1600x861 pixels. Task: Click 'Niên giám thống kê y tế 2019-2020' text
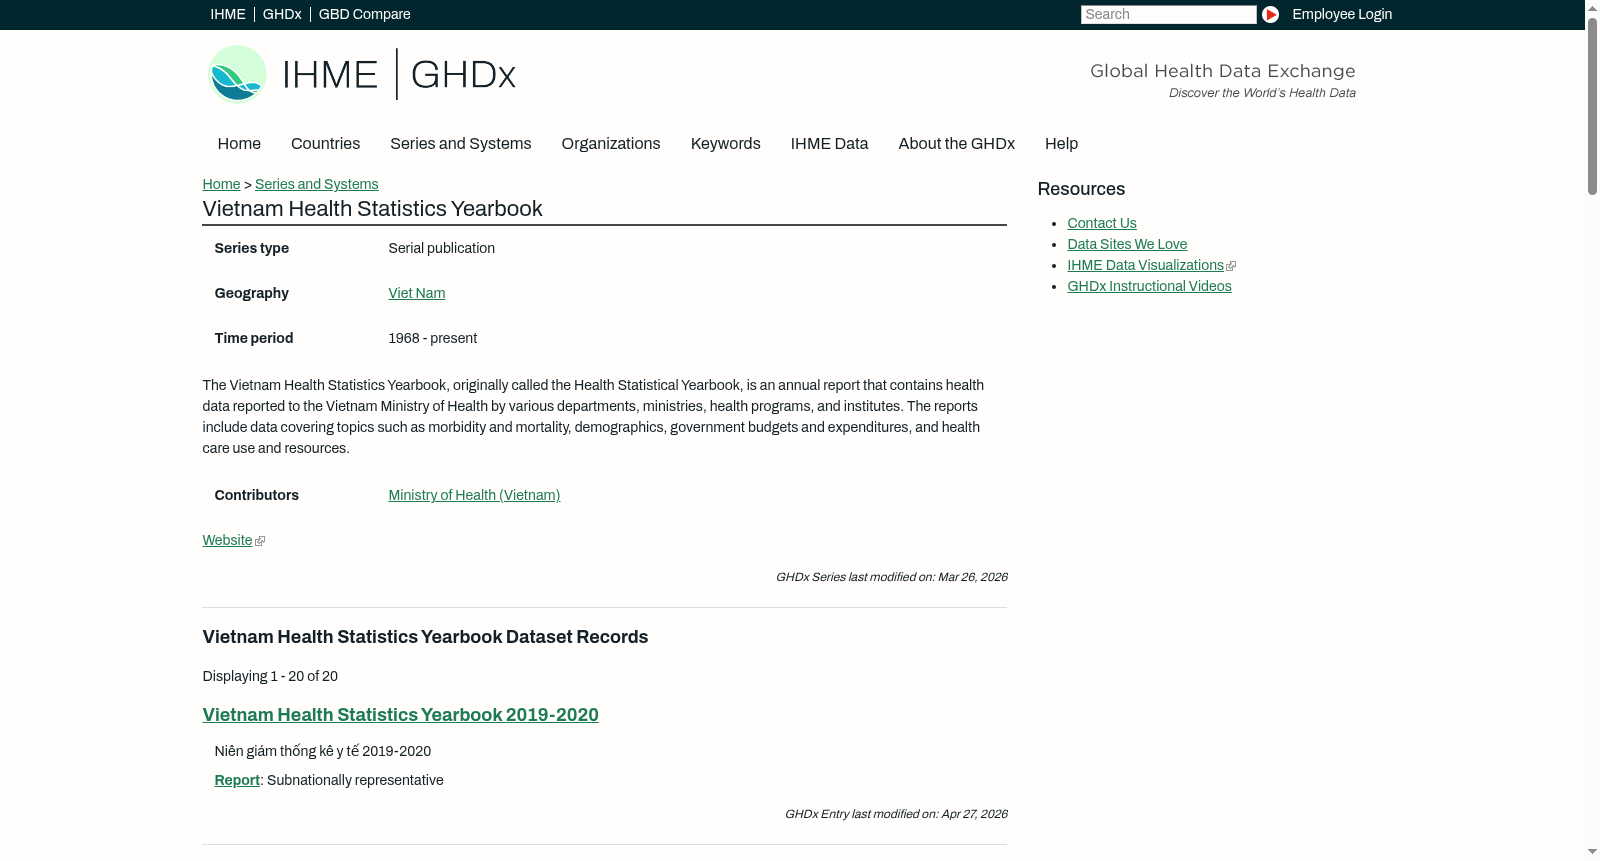pos(322,751)
